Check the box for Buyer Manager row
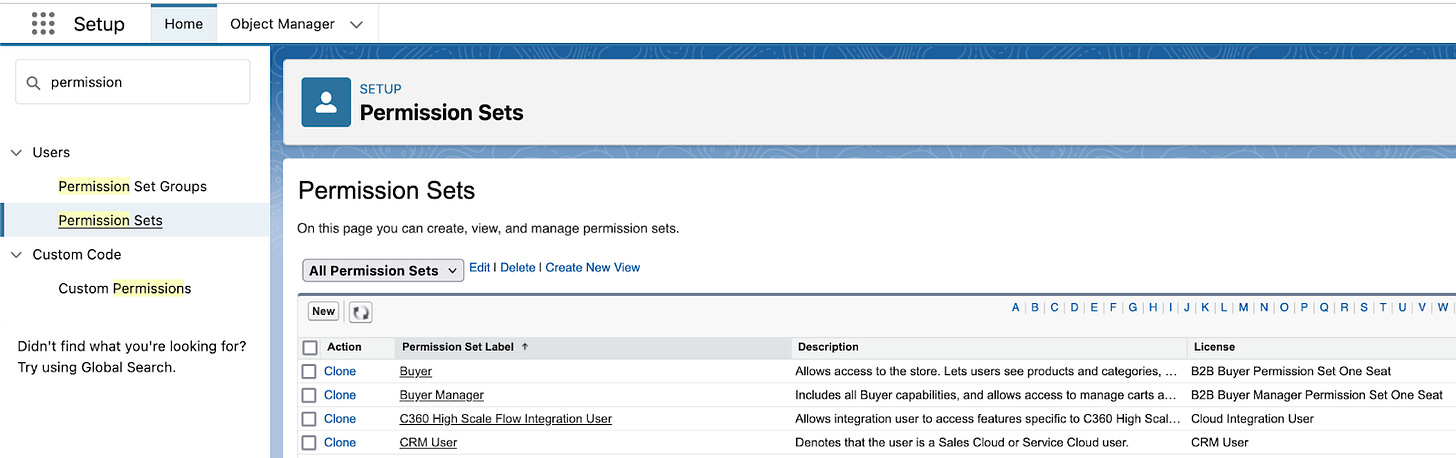The image size is (1456, 458). coord(310,395)
